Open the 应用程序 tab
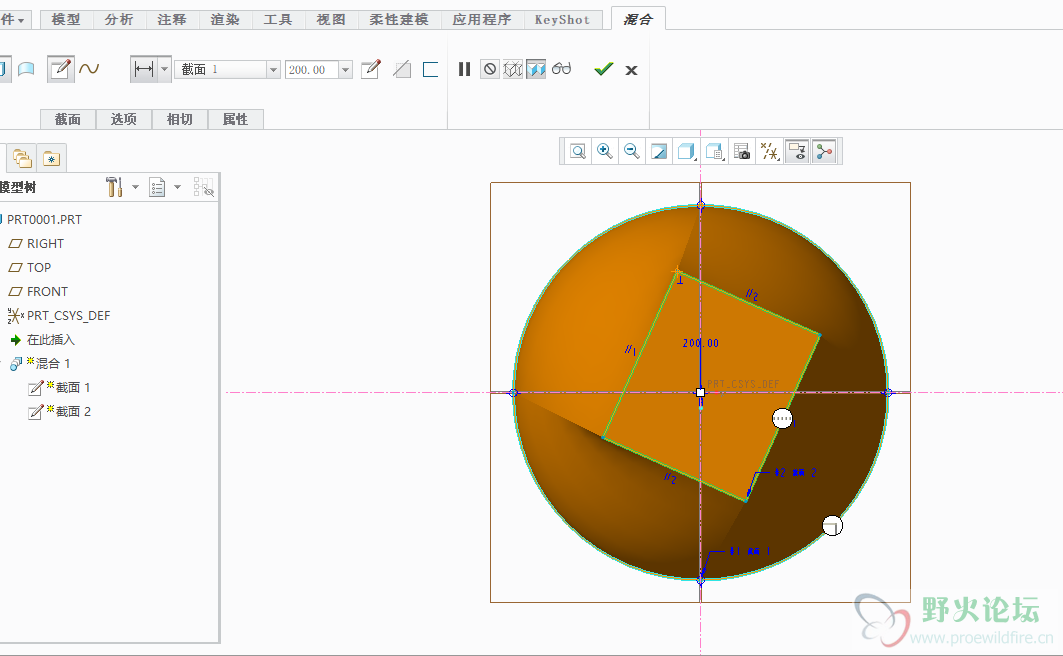 point(481,20)
